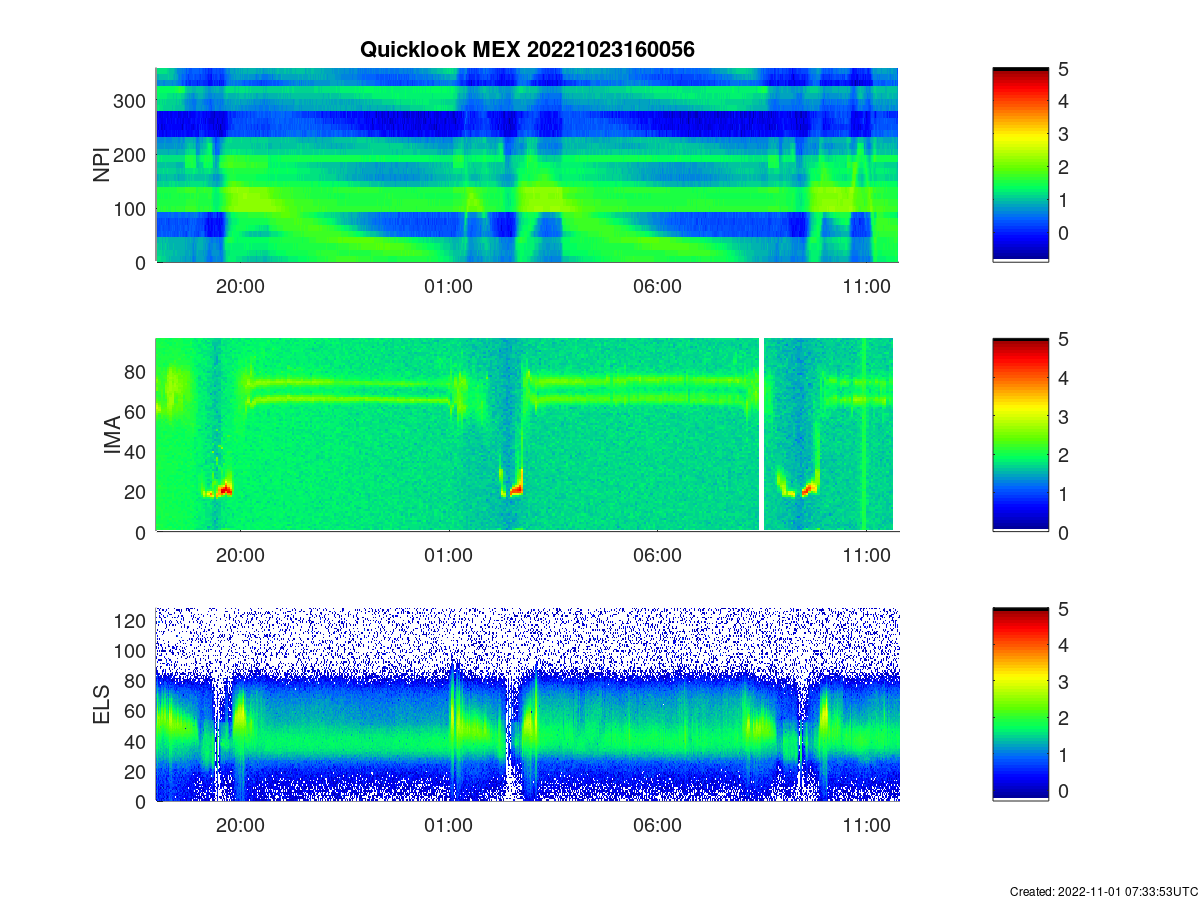Click the 20:00 tick under IMA panel
The image size is (1200, 900).
click(x=240, y=556)
